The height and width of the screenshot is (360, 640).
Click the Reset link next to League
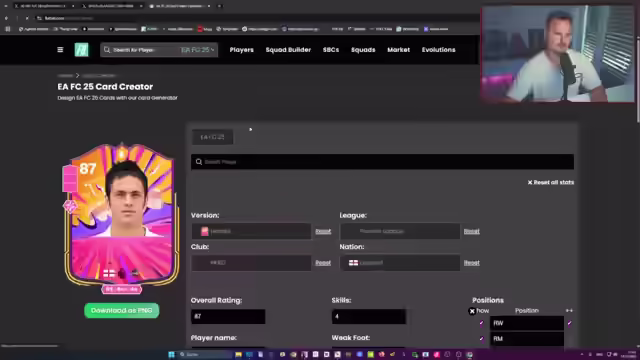click(471, 231)
